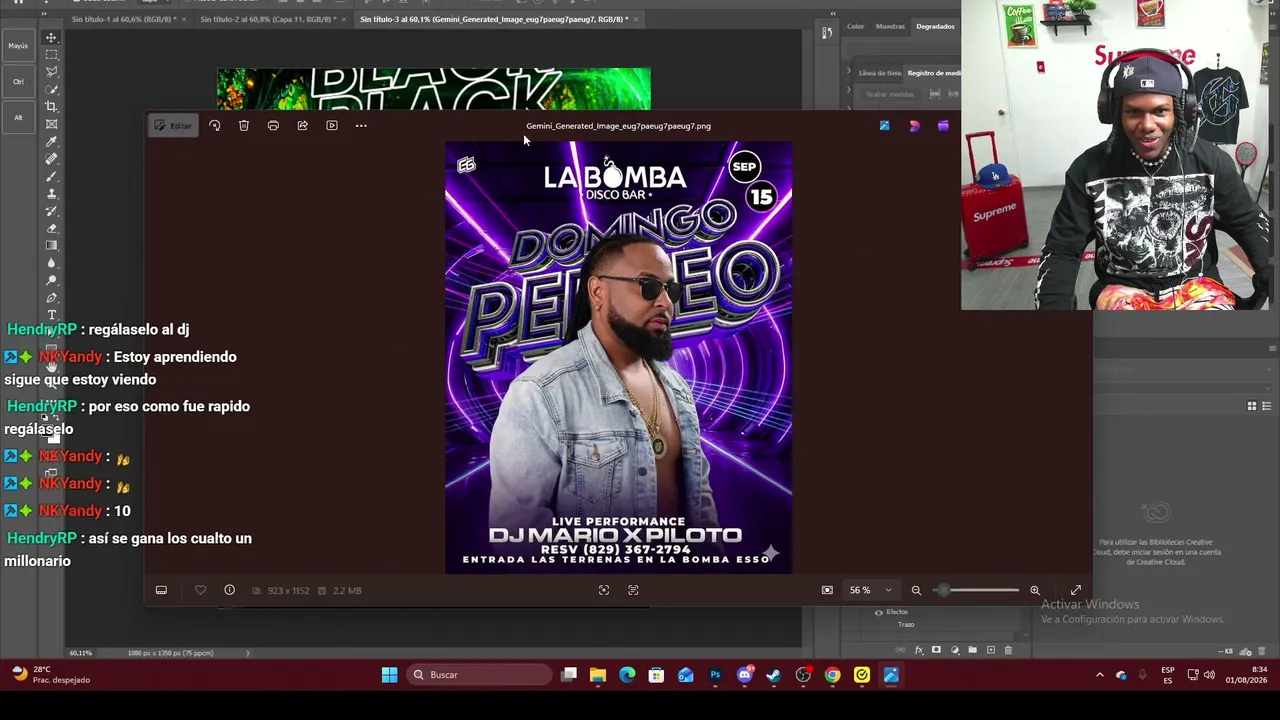Image resolution: width=1280 pixels, height=720 pixels.
Task: Show hidden system tray icons
Action: click(1100, 675)
